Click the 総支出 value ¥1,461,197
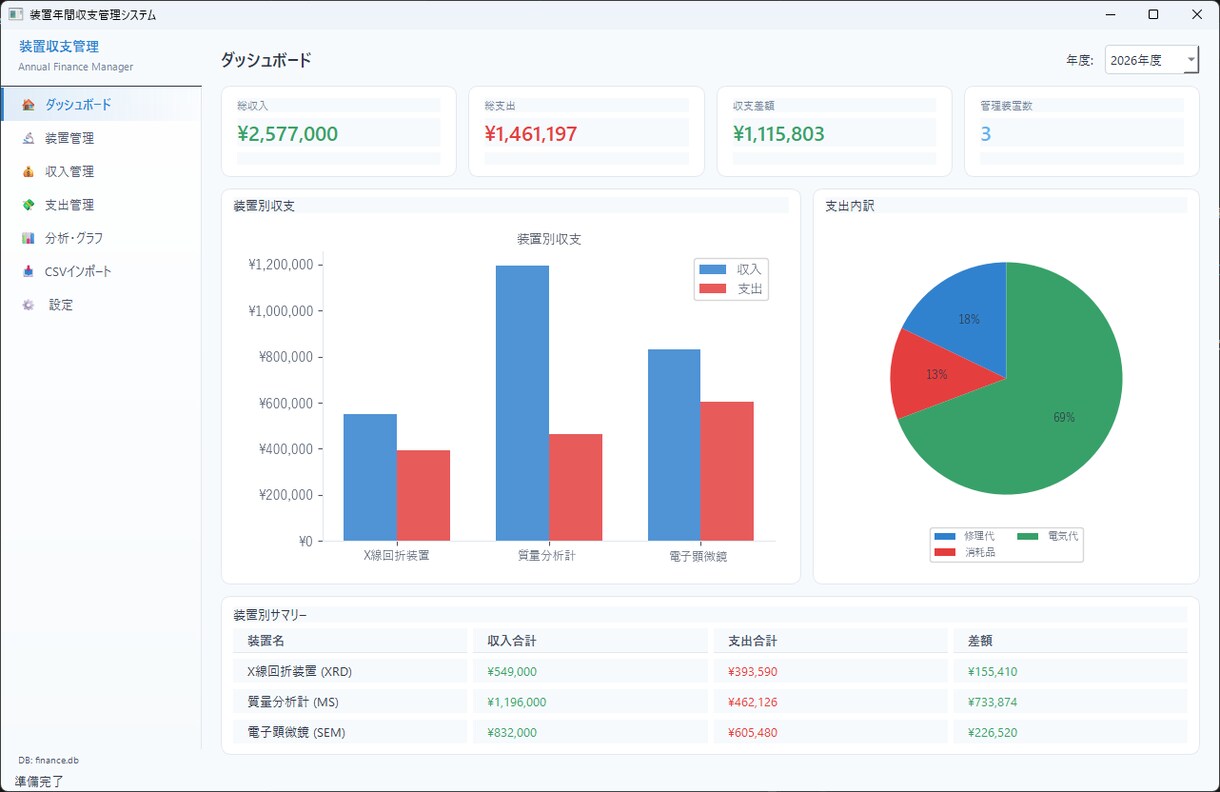 531,133
